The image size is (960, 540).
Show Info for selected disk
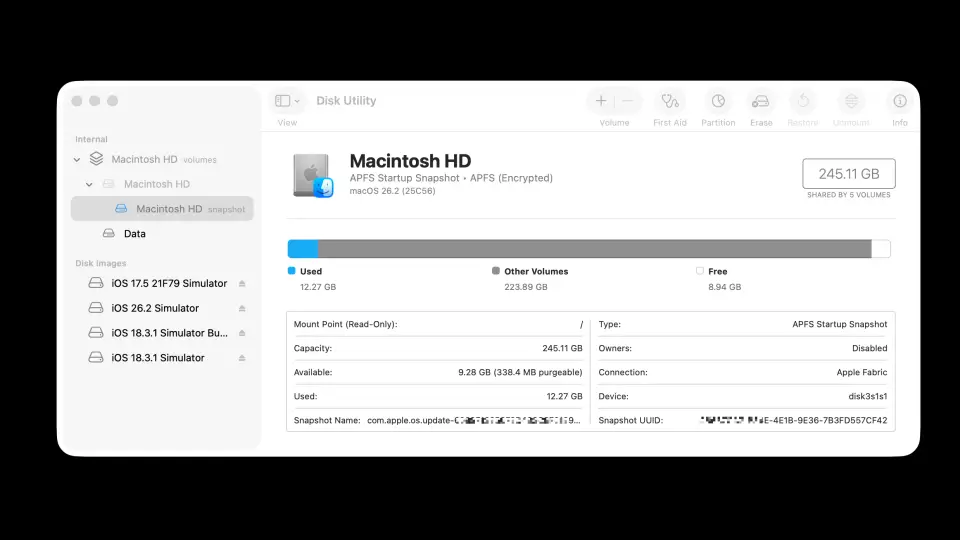tap(899, 101)
